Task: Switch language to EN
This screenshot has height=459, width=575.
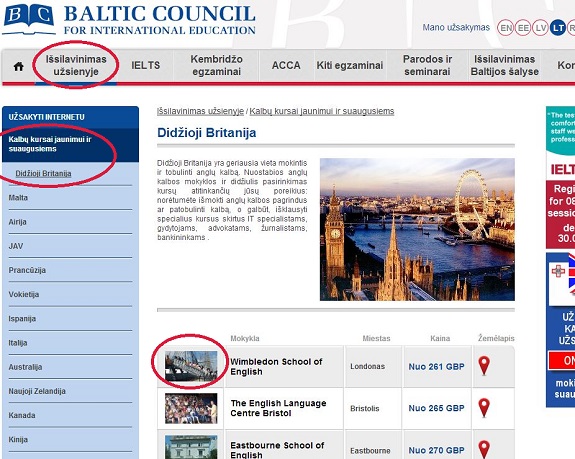Action: (506, 28)
